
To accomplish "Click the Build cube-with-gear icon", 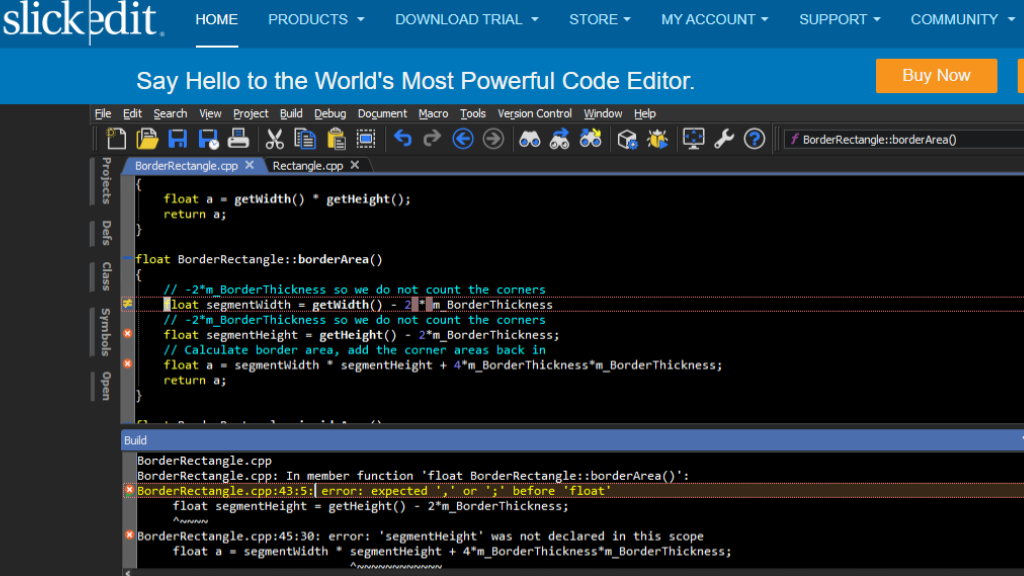I will [627, 139].
